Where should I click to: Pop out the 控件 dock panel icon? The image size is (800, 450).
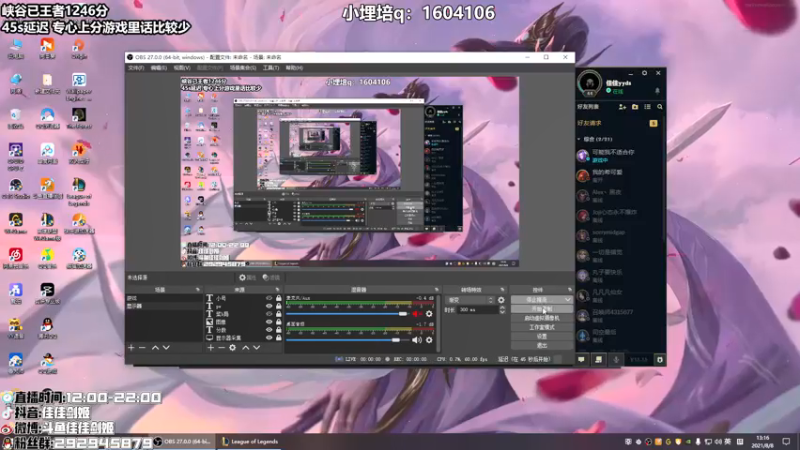[569, 290]
